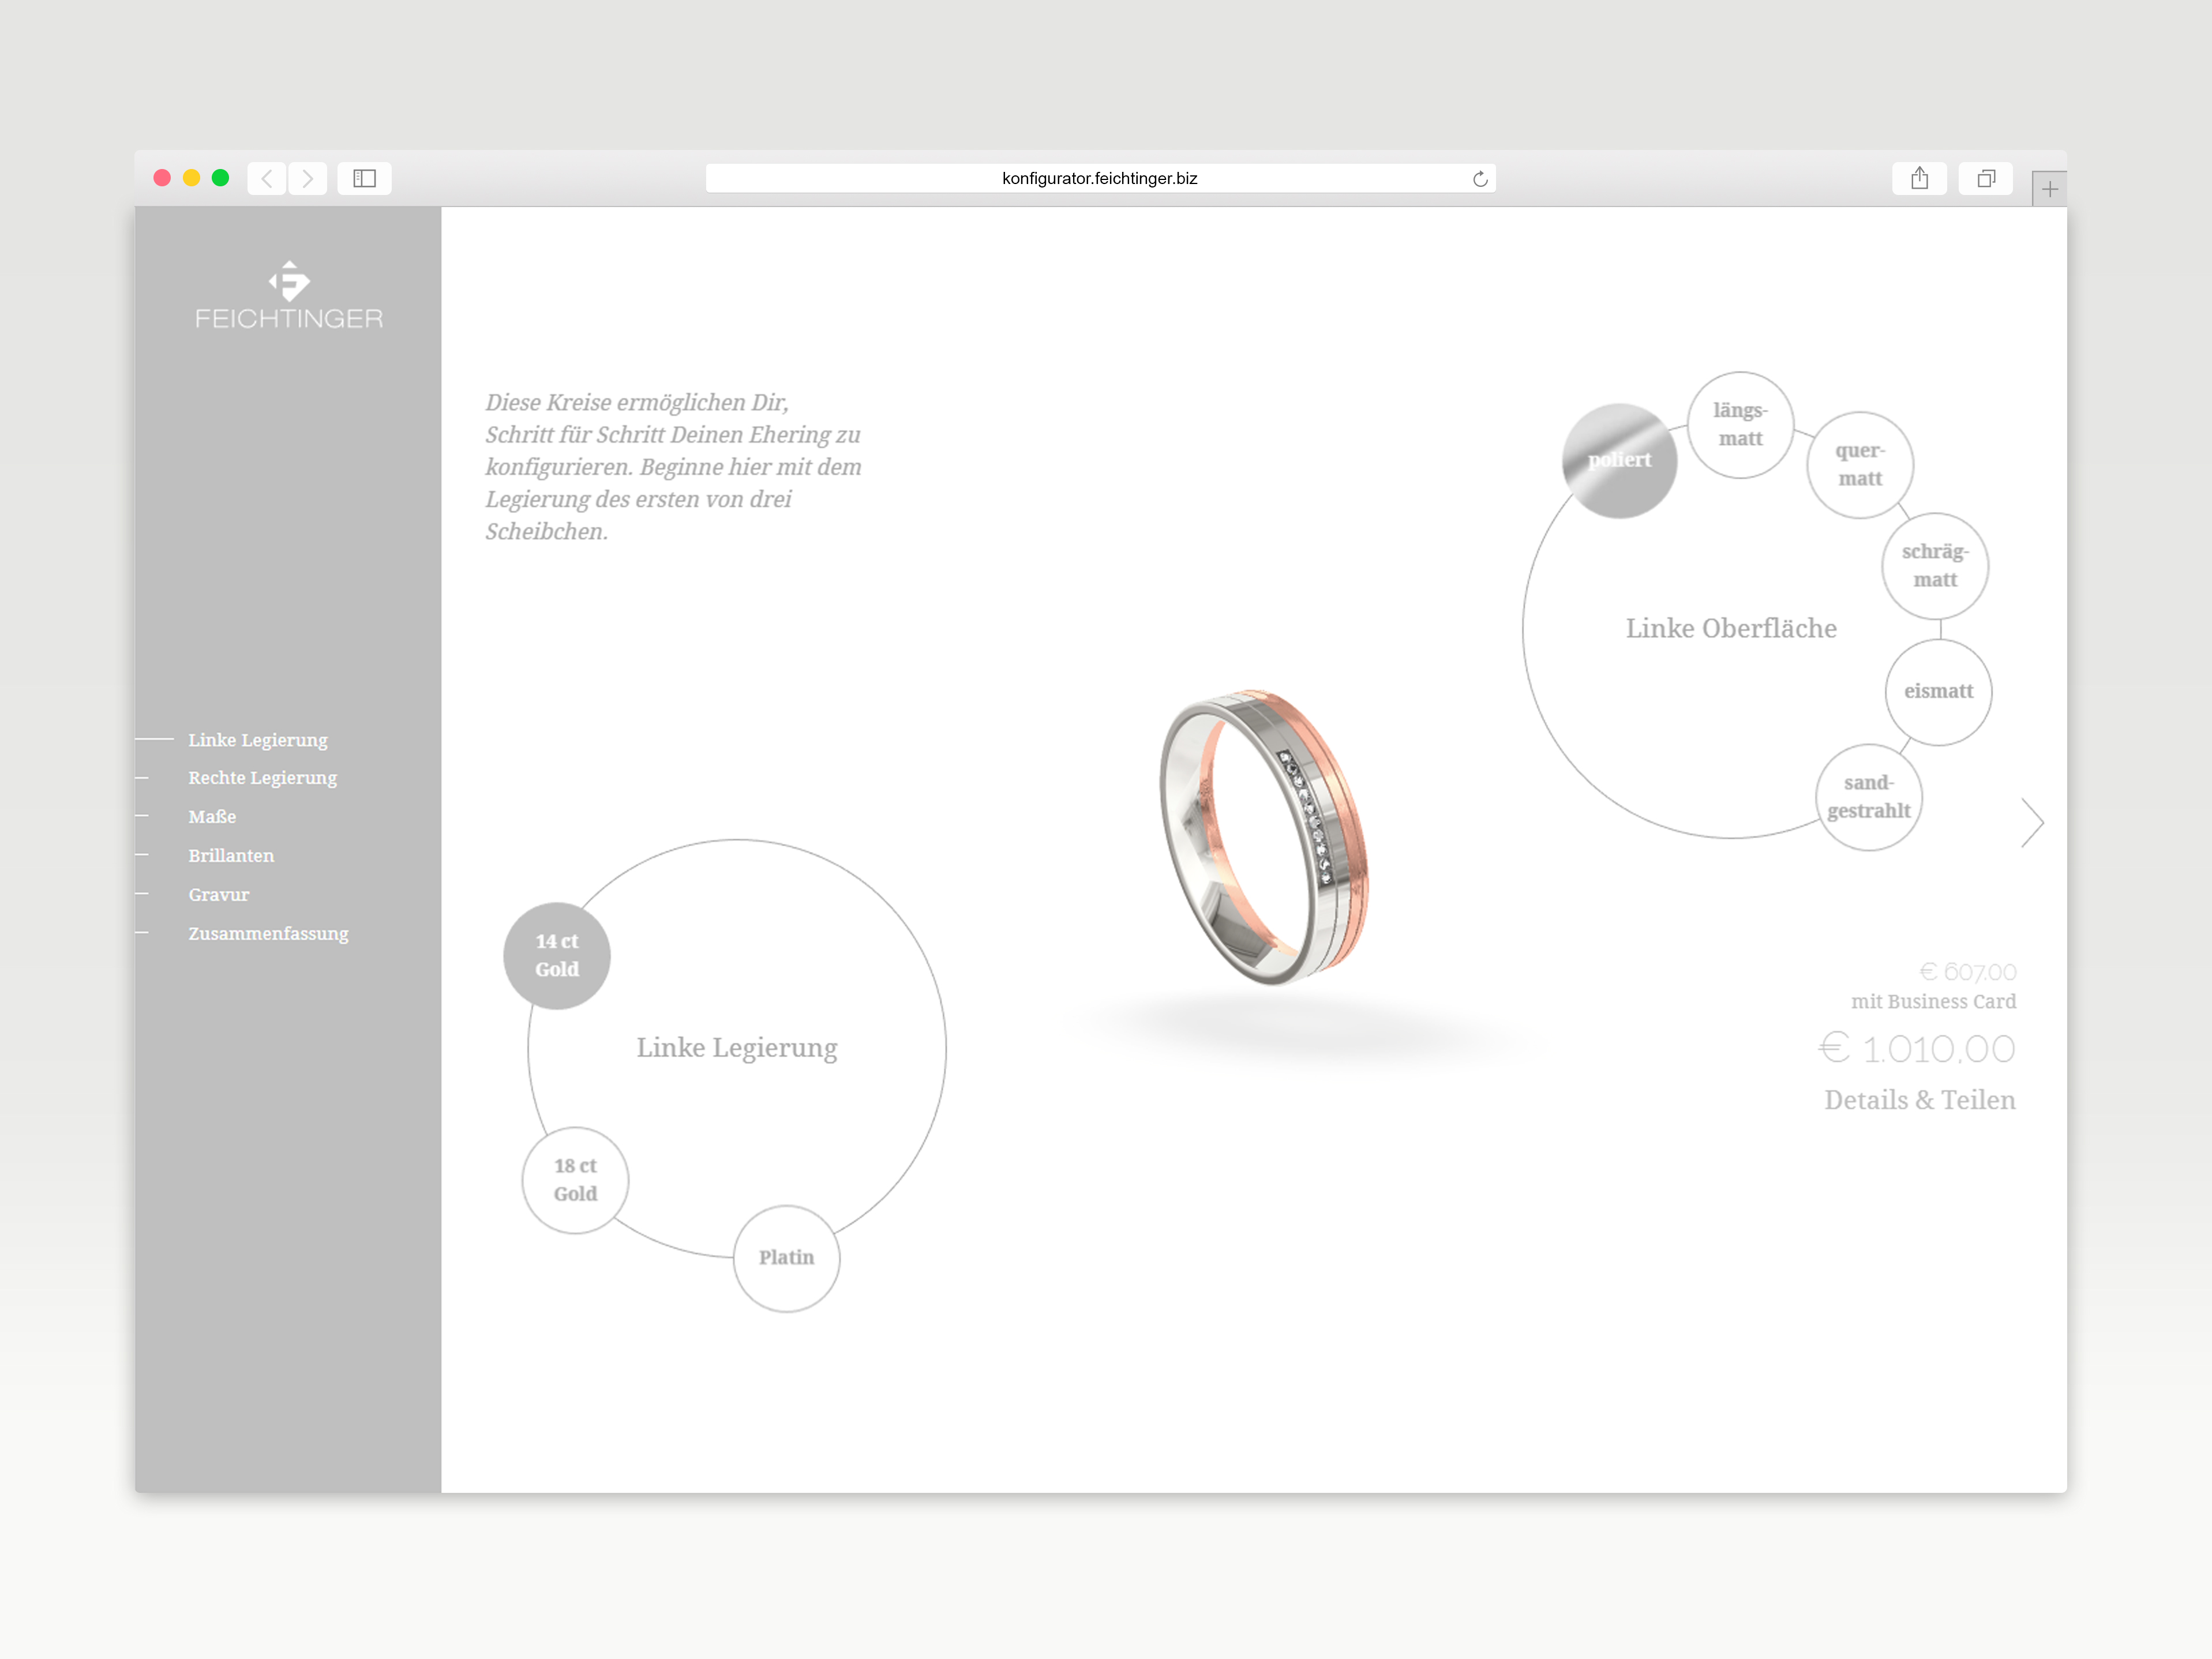Open Details & Teilen link
Image resolution: width=2212 pixels, height=1659 pixels.
(x=1920, y=1100)
